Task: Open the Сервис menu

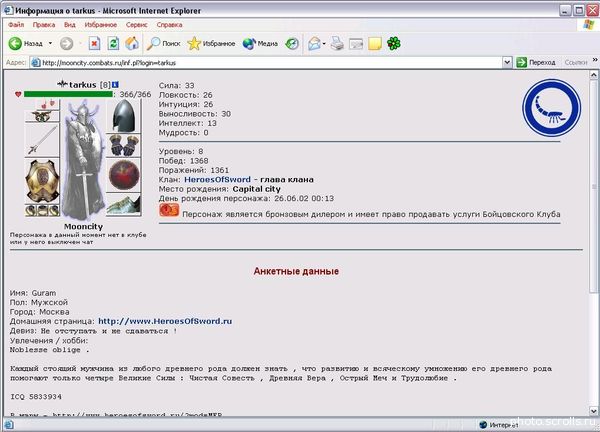Action: [x=137, y=25]
